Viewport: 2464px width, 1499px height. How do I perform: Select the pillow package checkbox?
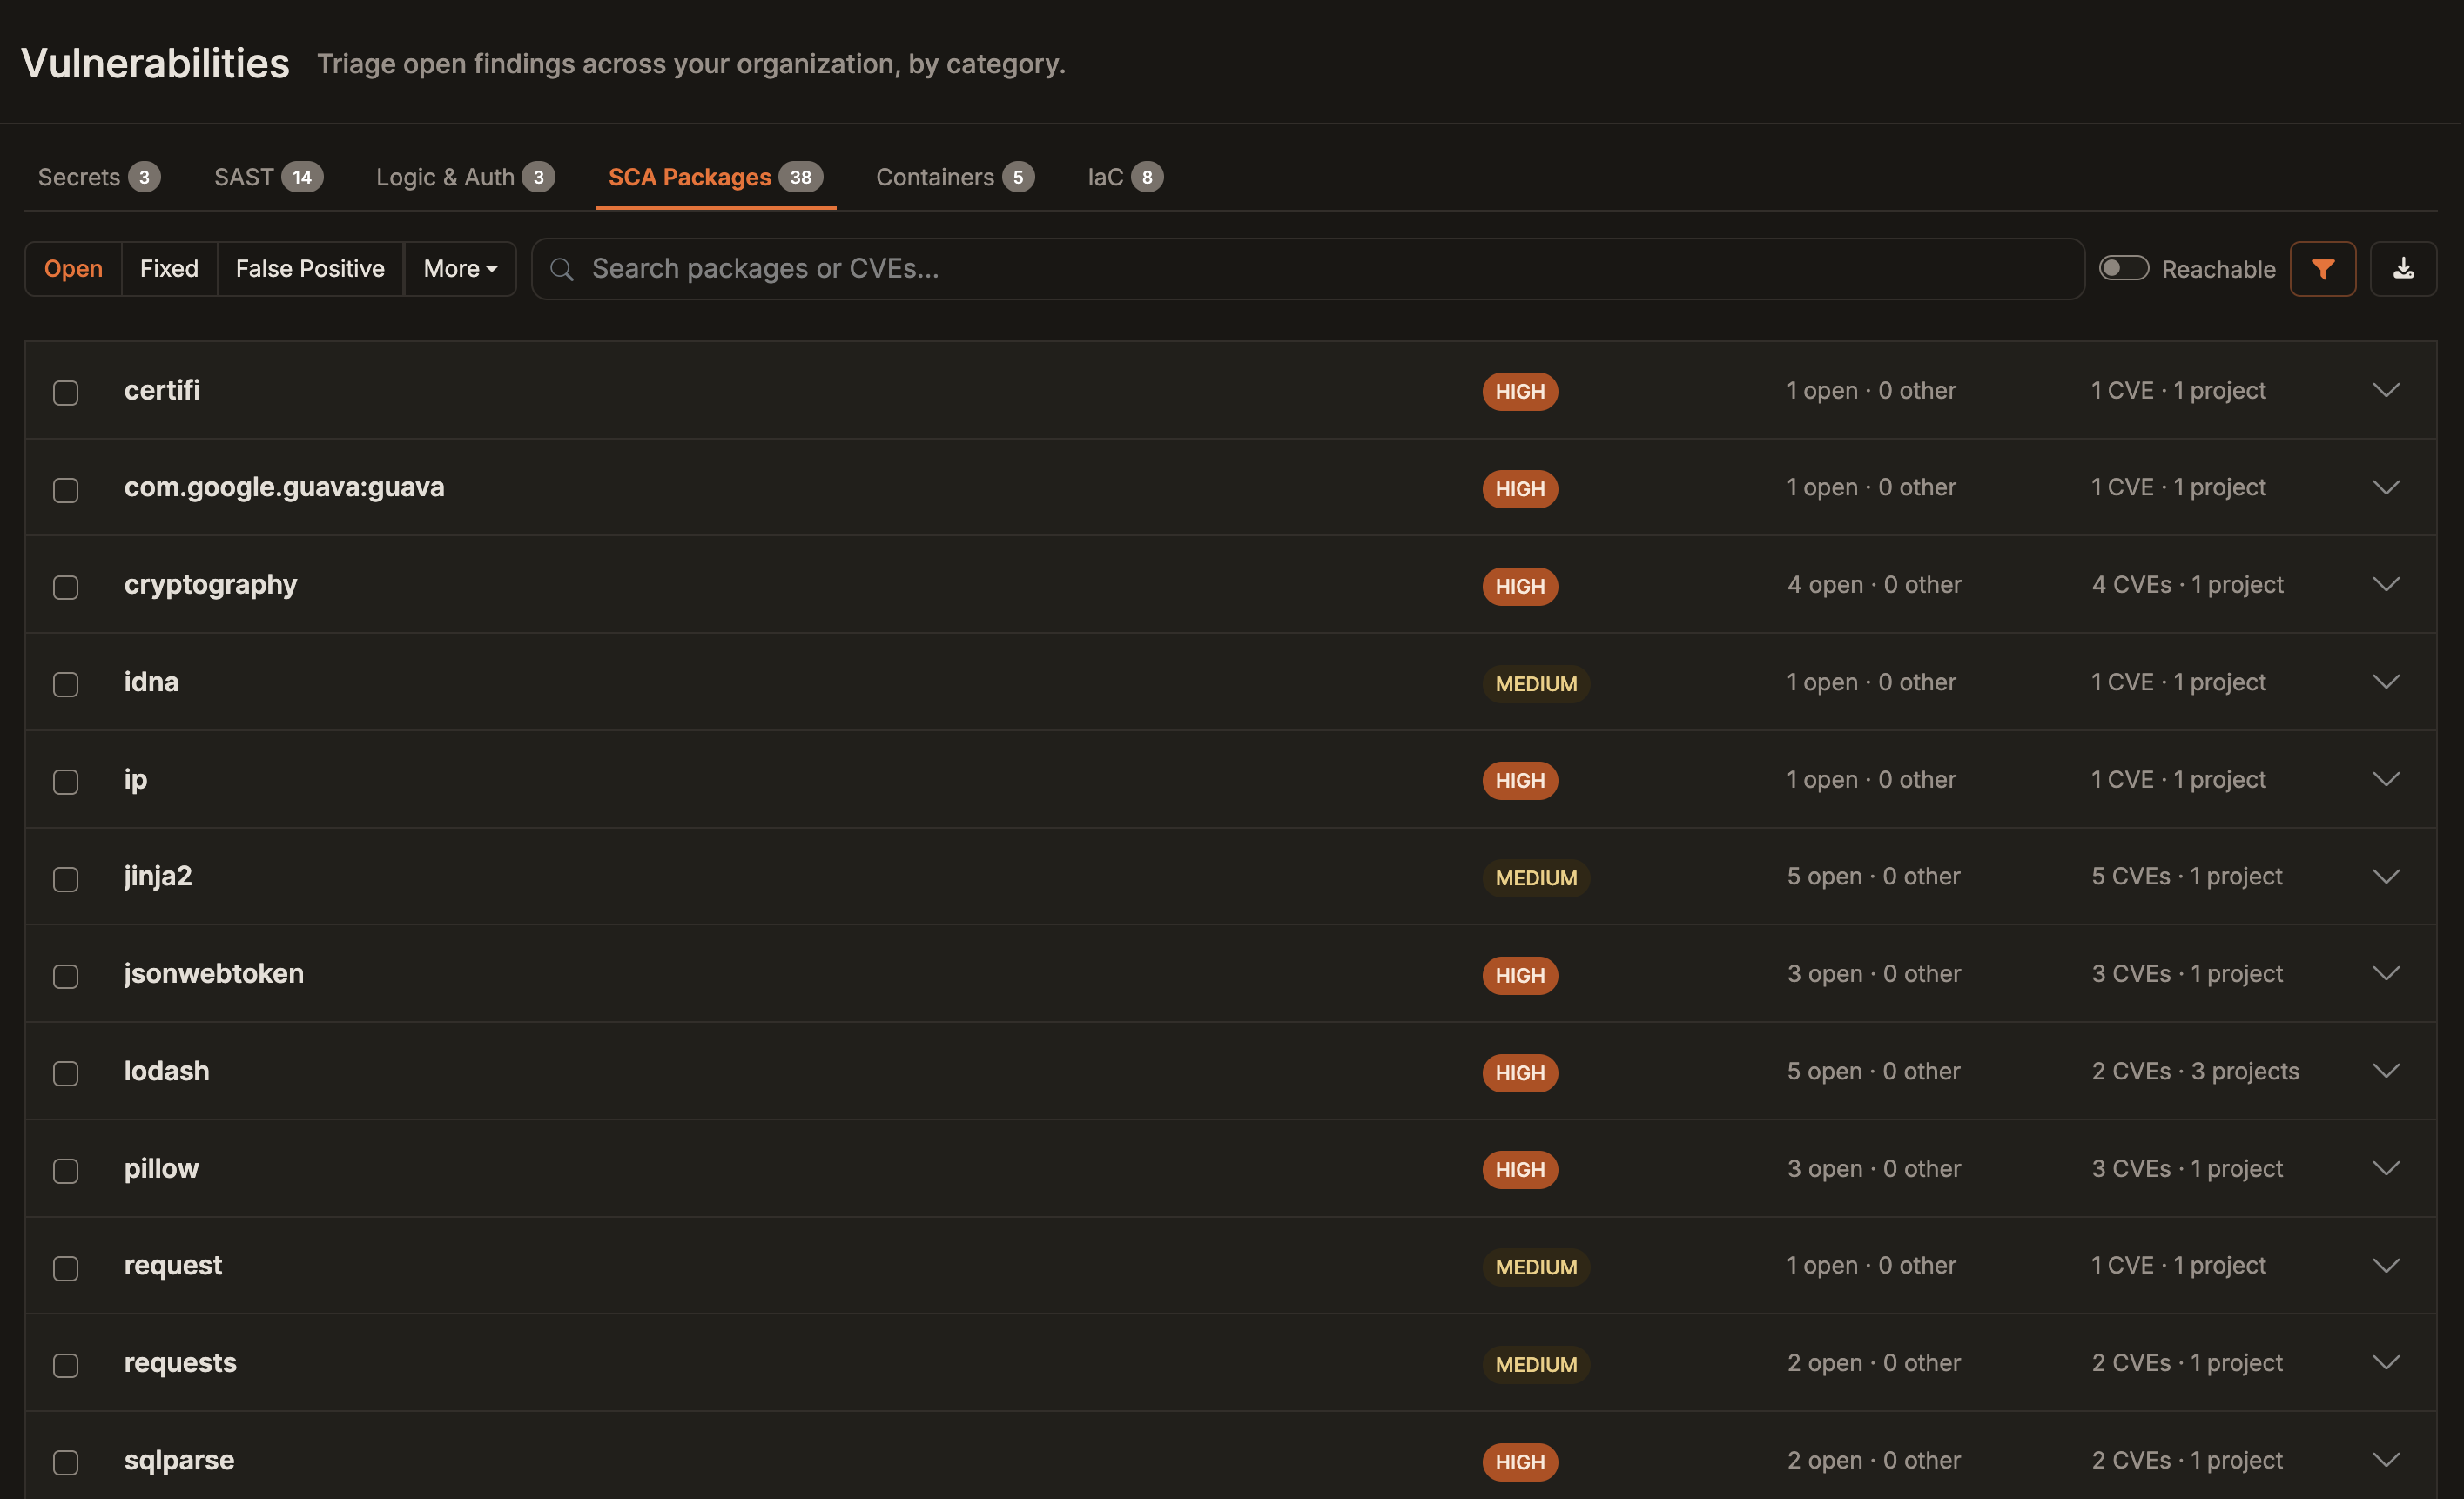(66, 1170)
